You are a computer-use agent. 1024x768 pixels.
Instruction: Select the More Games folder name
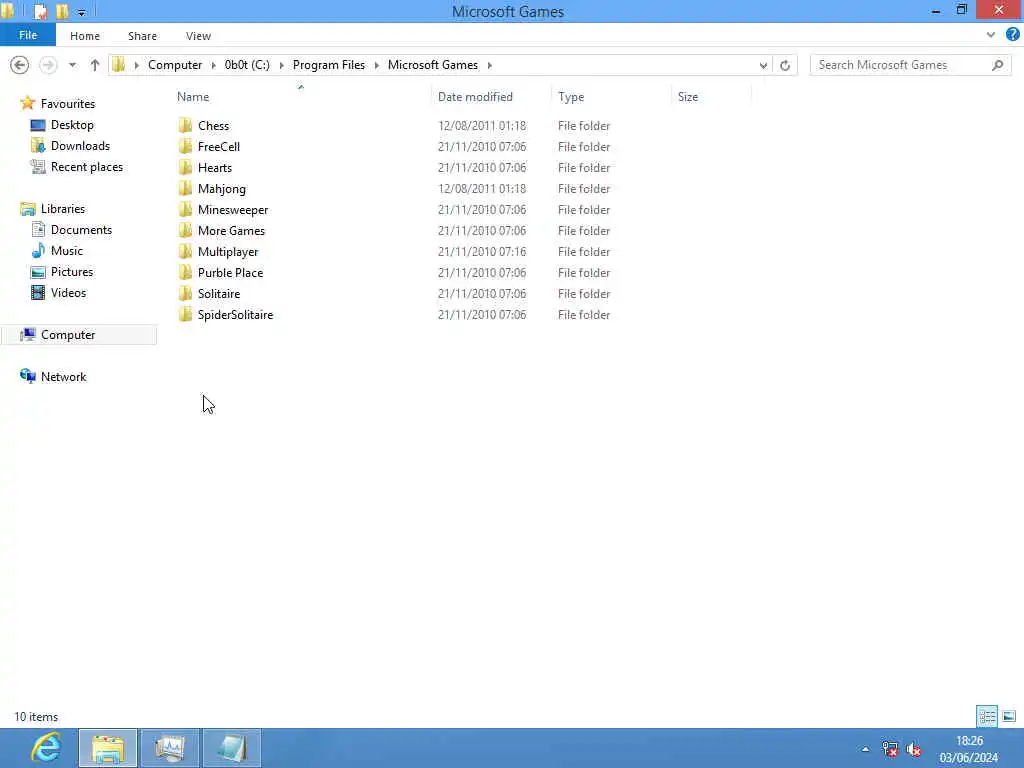click(231, 231)
